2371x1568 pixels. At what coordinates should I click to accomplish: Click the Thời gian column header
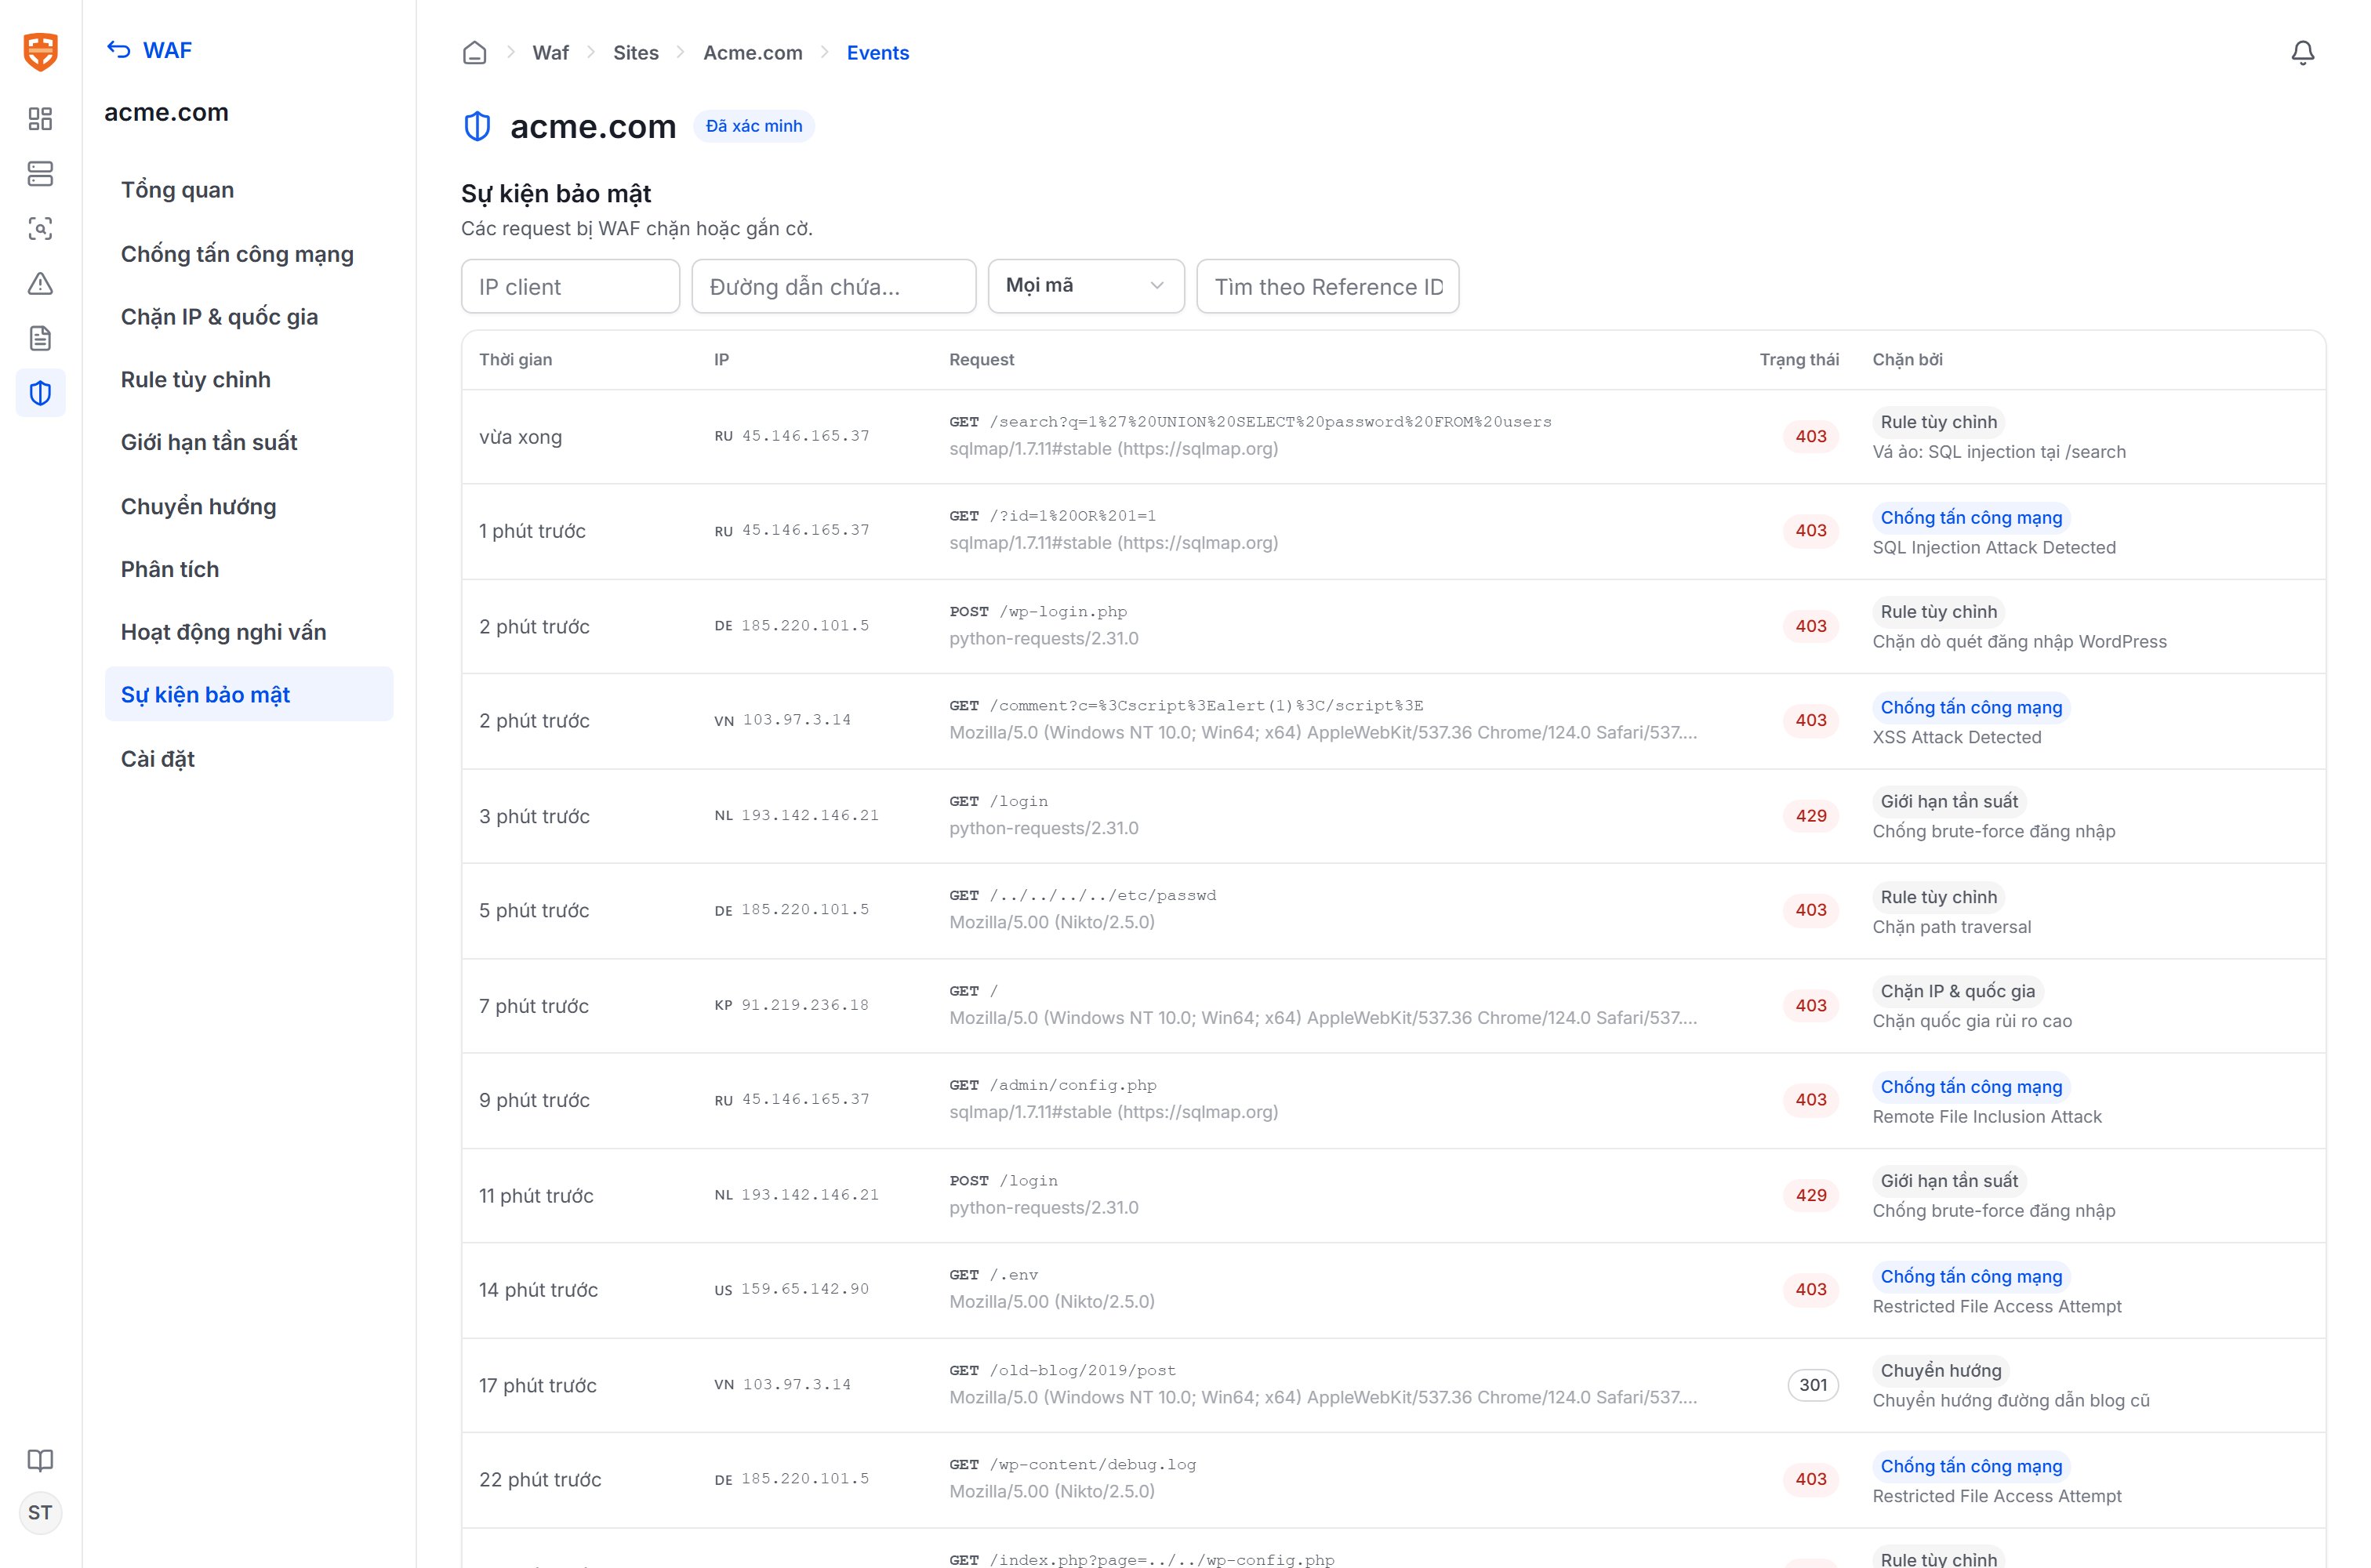[515, 359]
